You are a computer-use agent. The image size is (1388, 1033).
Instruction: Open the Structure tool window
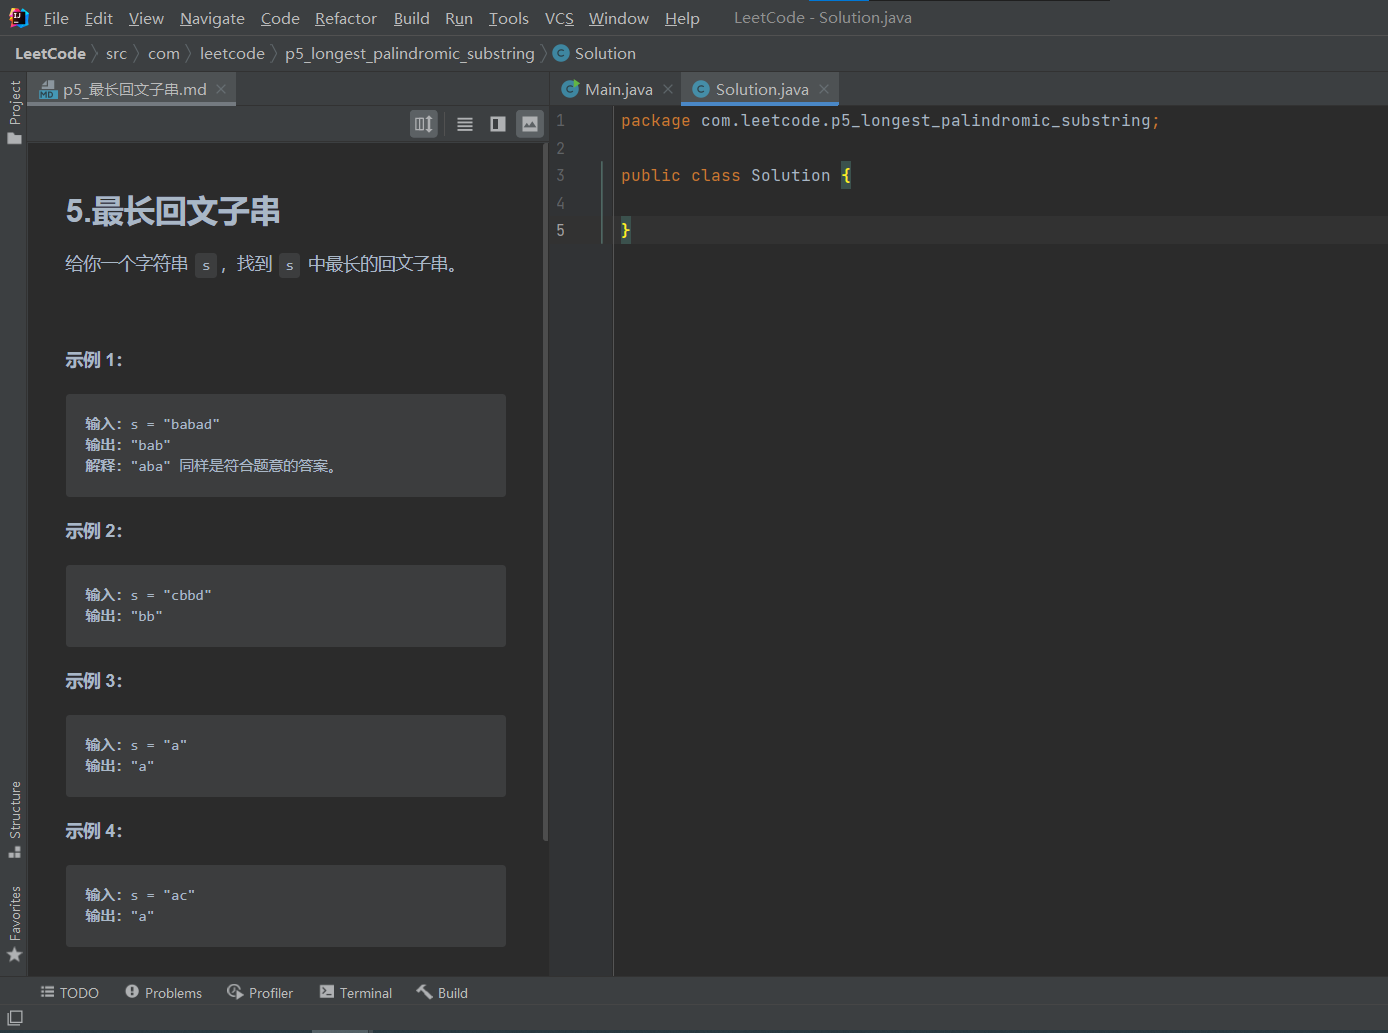15,819
